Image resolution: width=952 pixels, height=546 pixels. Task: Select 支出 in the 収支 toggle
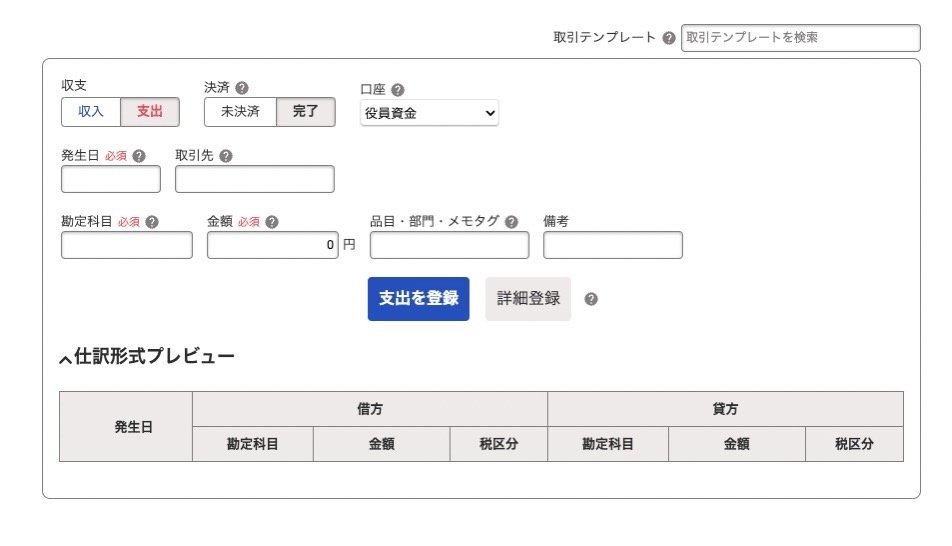[x=150, y=112]
